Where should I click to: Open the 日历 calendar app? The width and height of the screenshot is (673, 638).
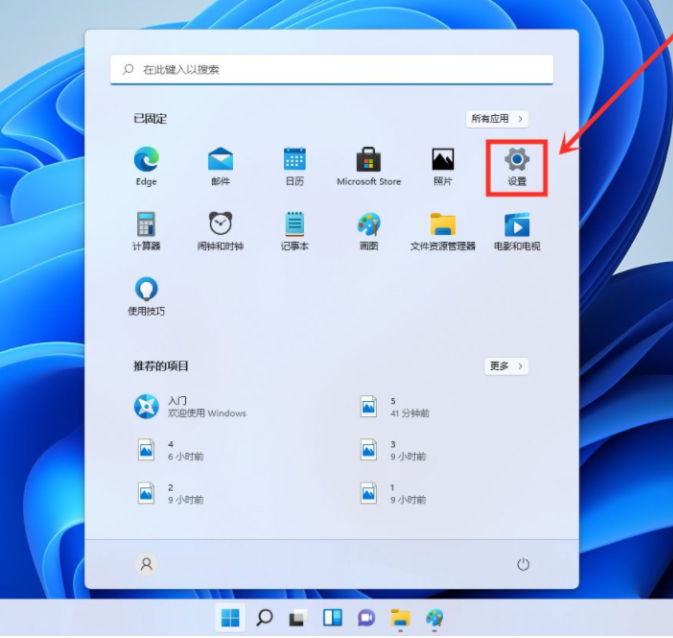pos(294,167)
